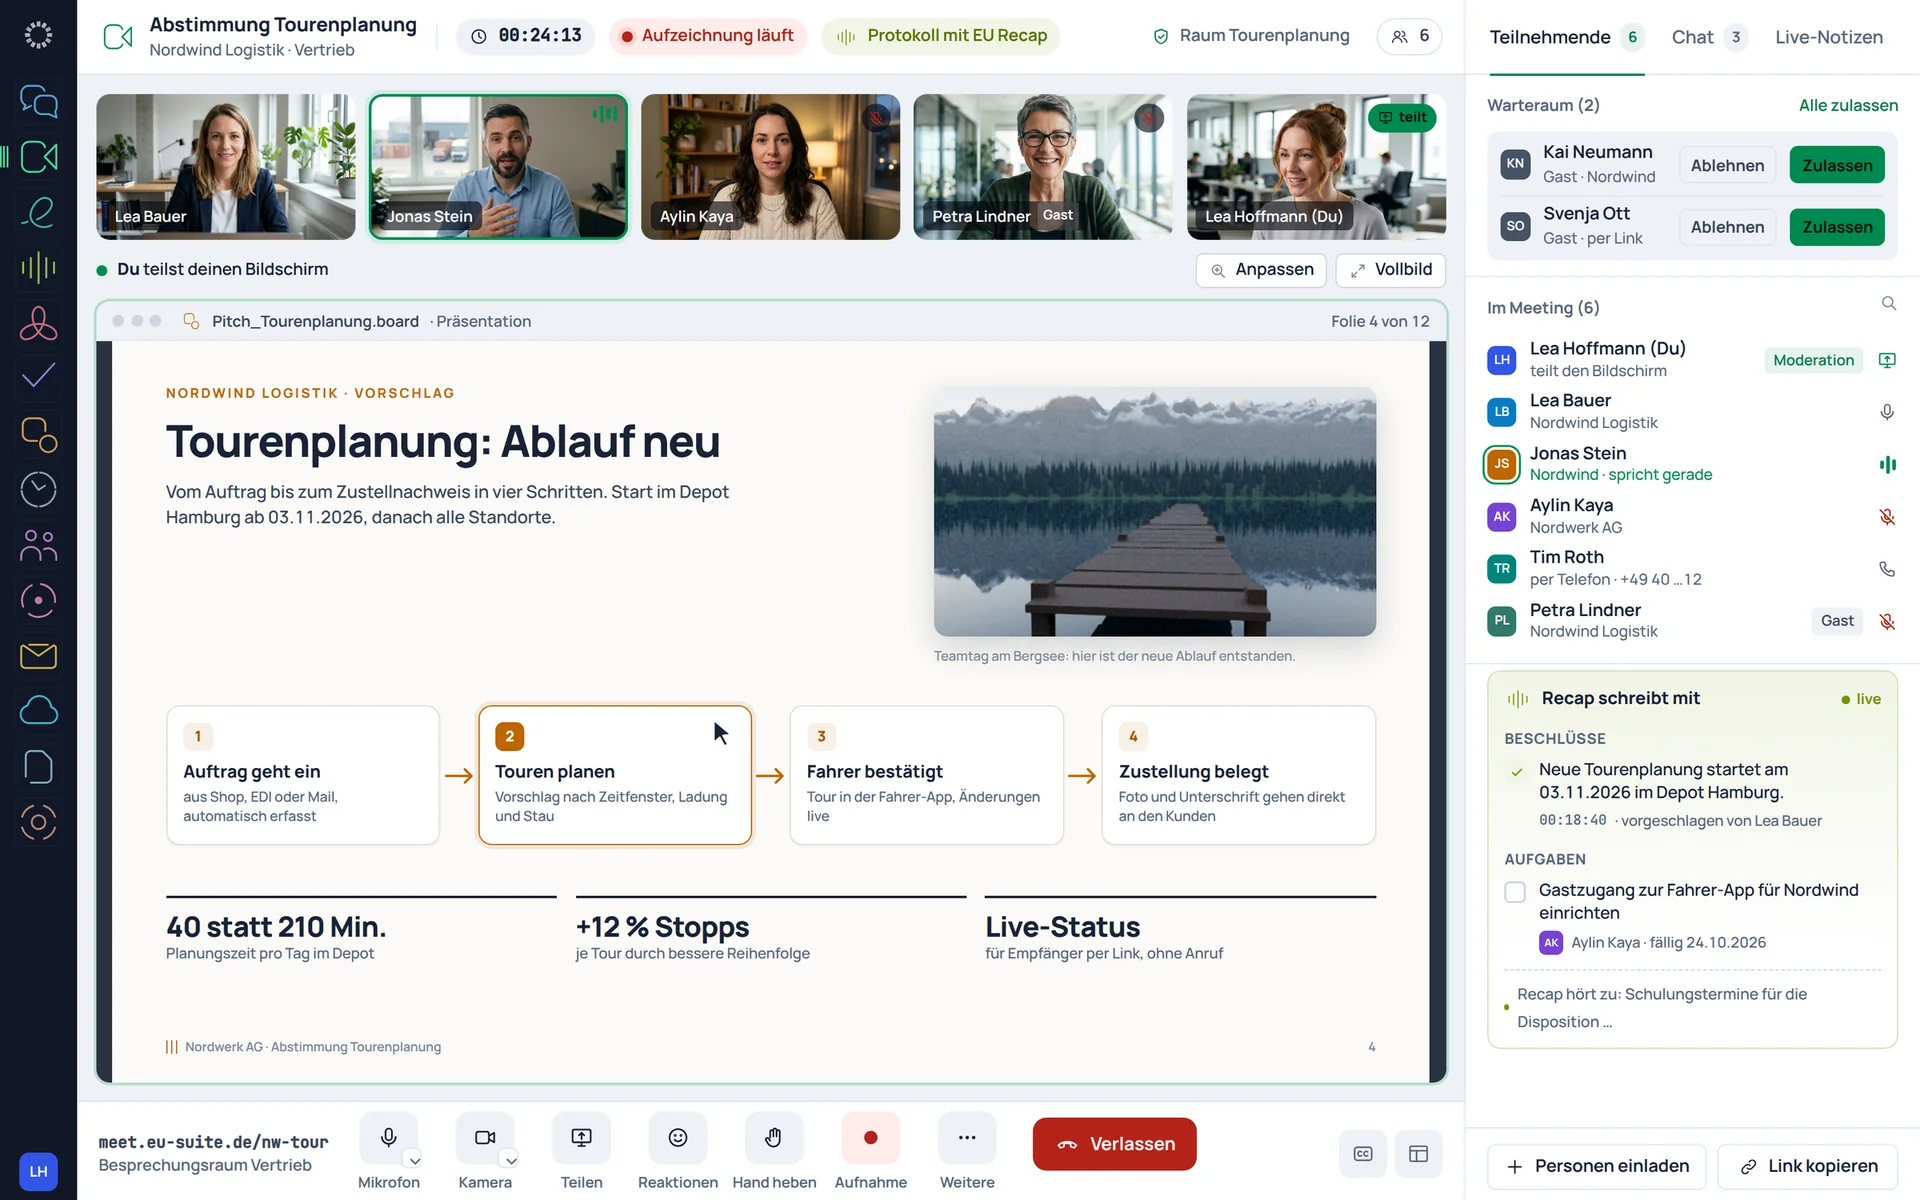Leave the meeting with Verlassen

coord(1114,1144)
